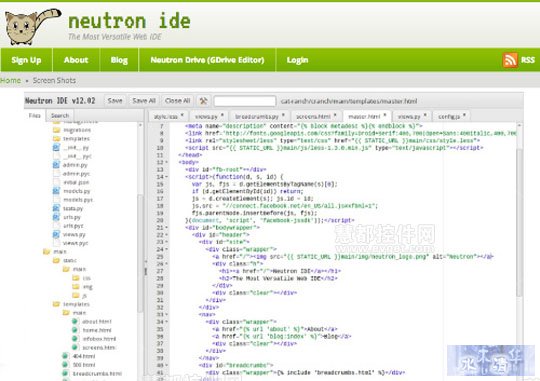This screenshot has width=540, height=381.
Task: Click the Python icon beside admin.py
Action: point(56,165)
